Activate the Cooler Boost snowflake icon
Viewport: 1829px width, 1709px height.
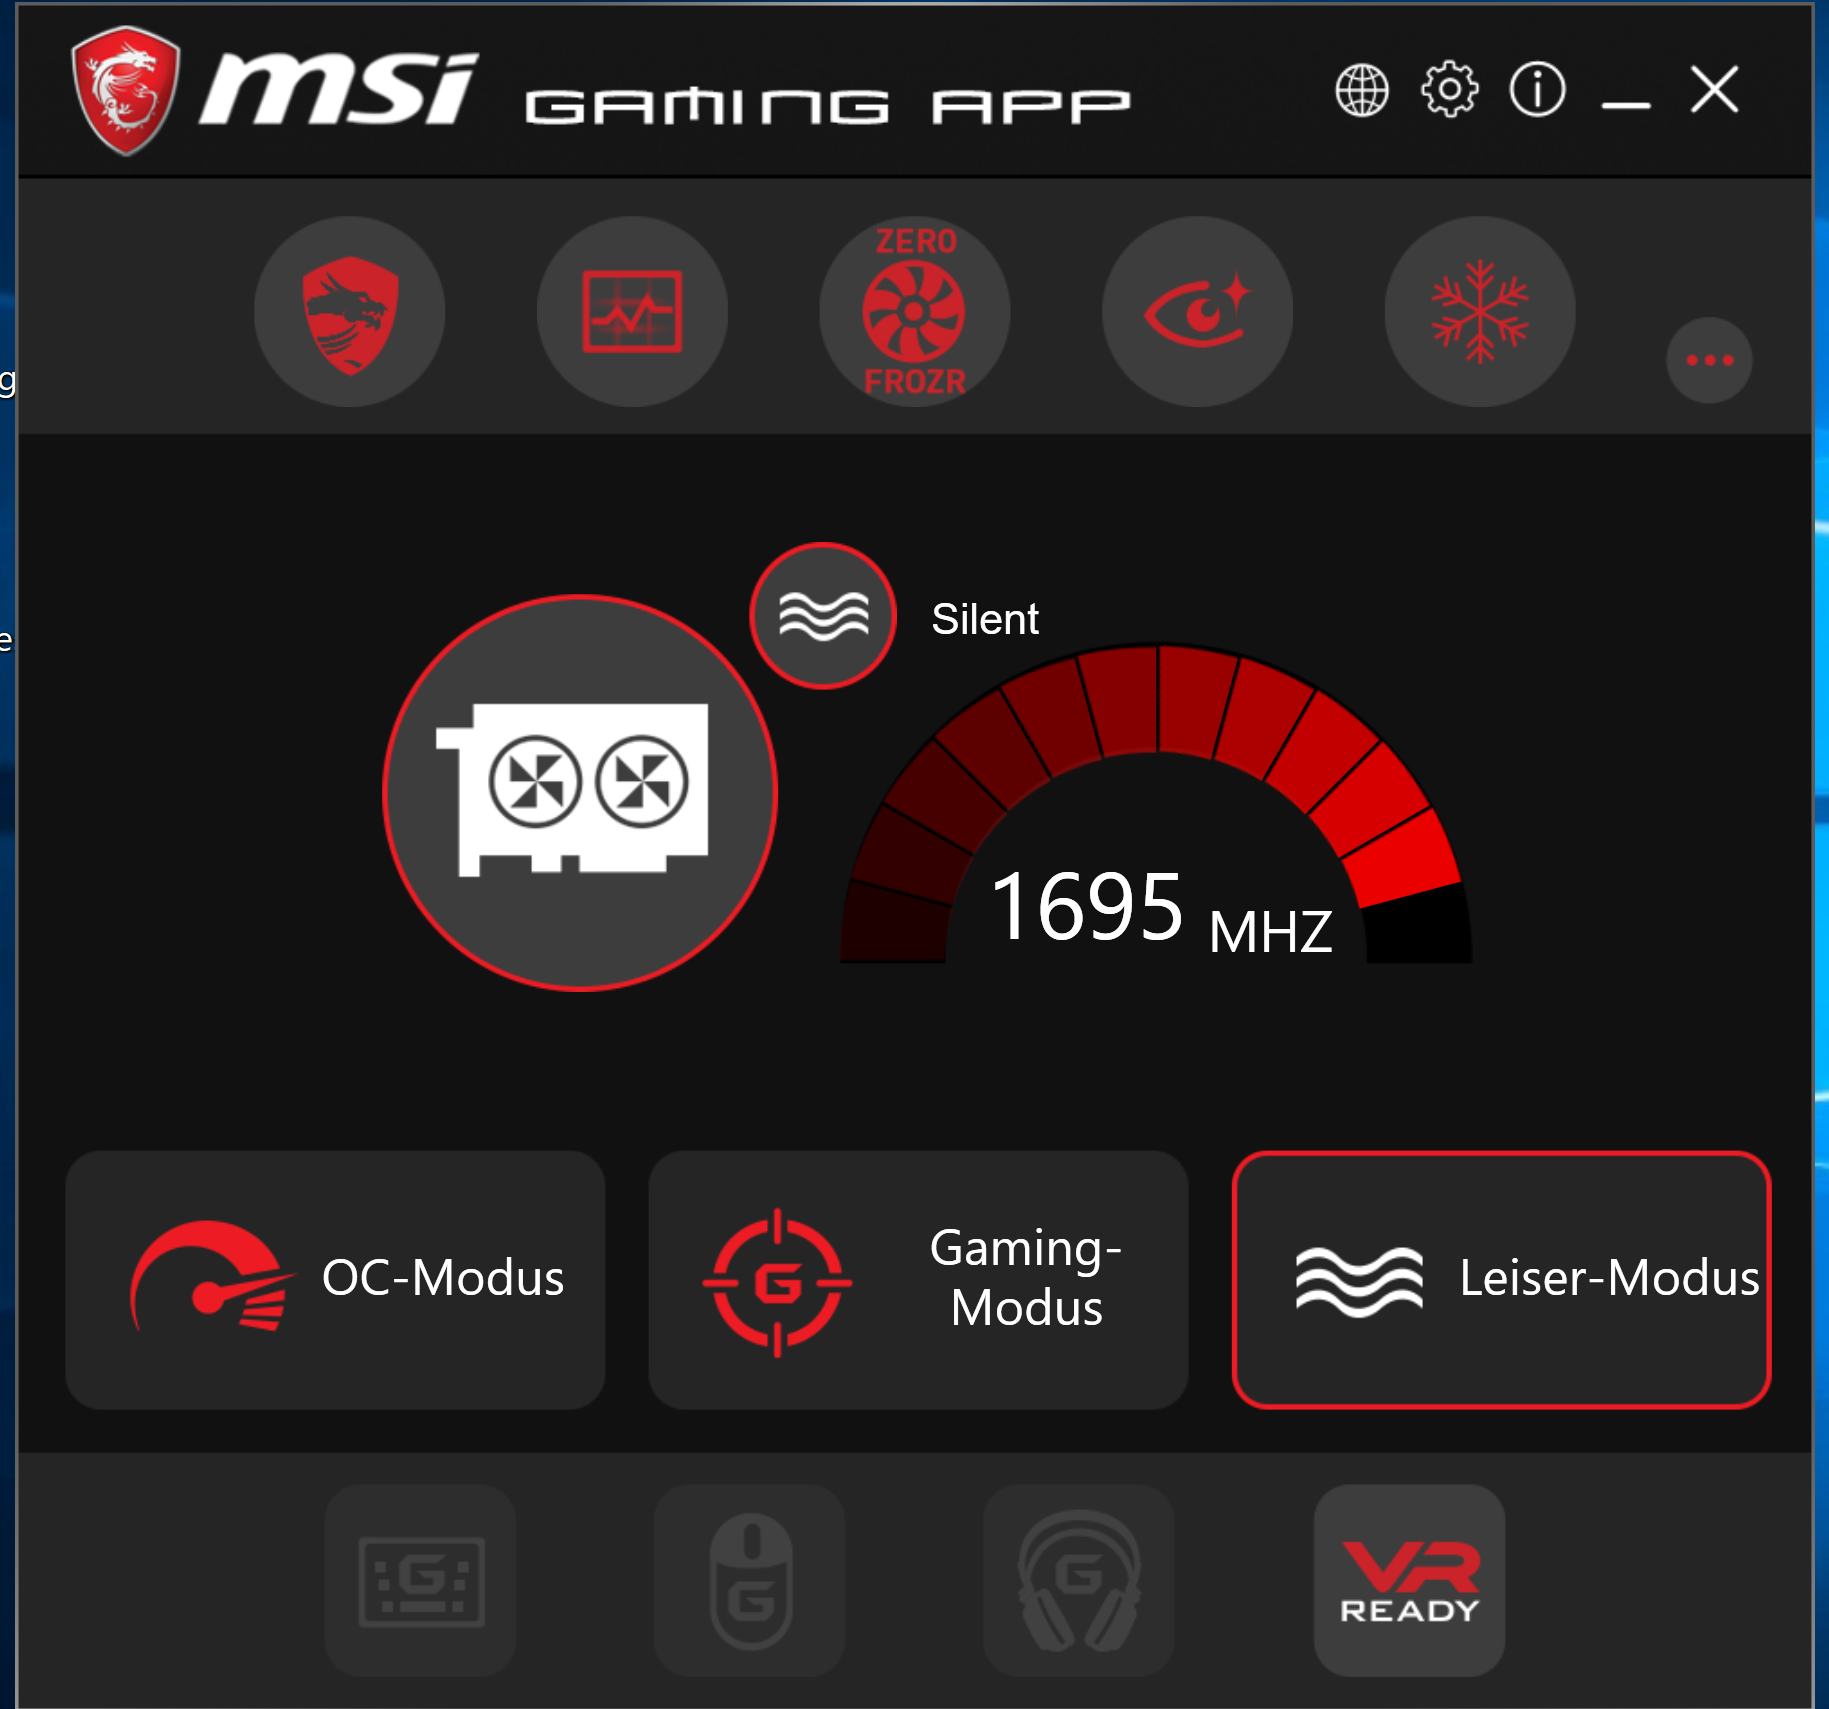point(1480,312)
